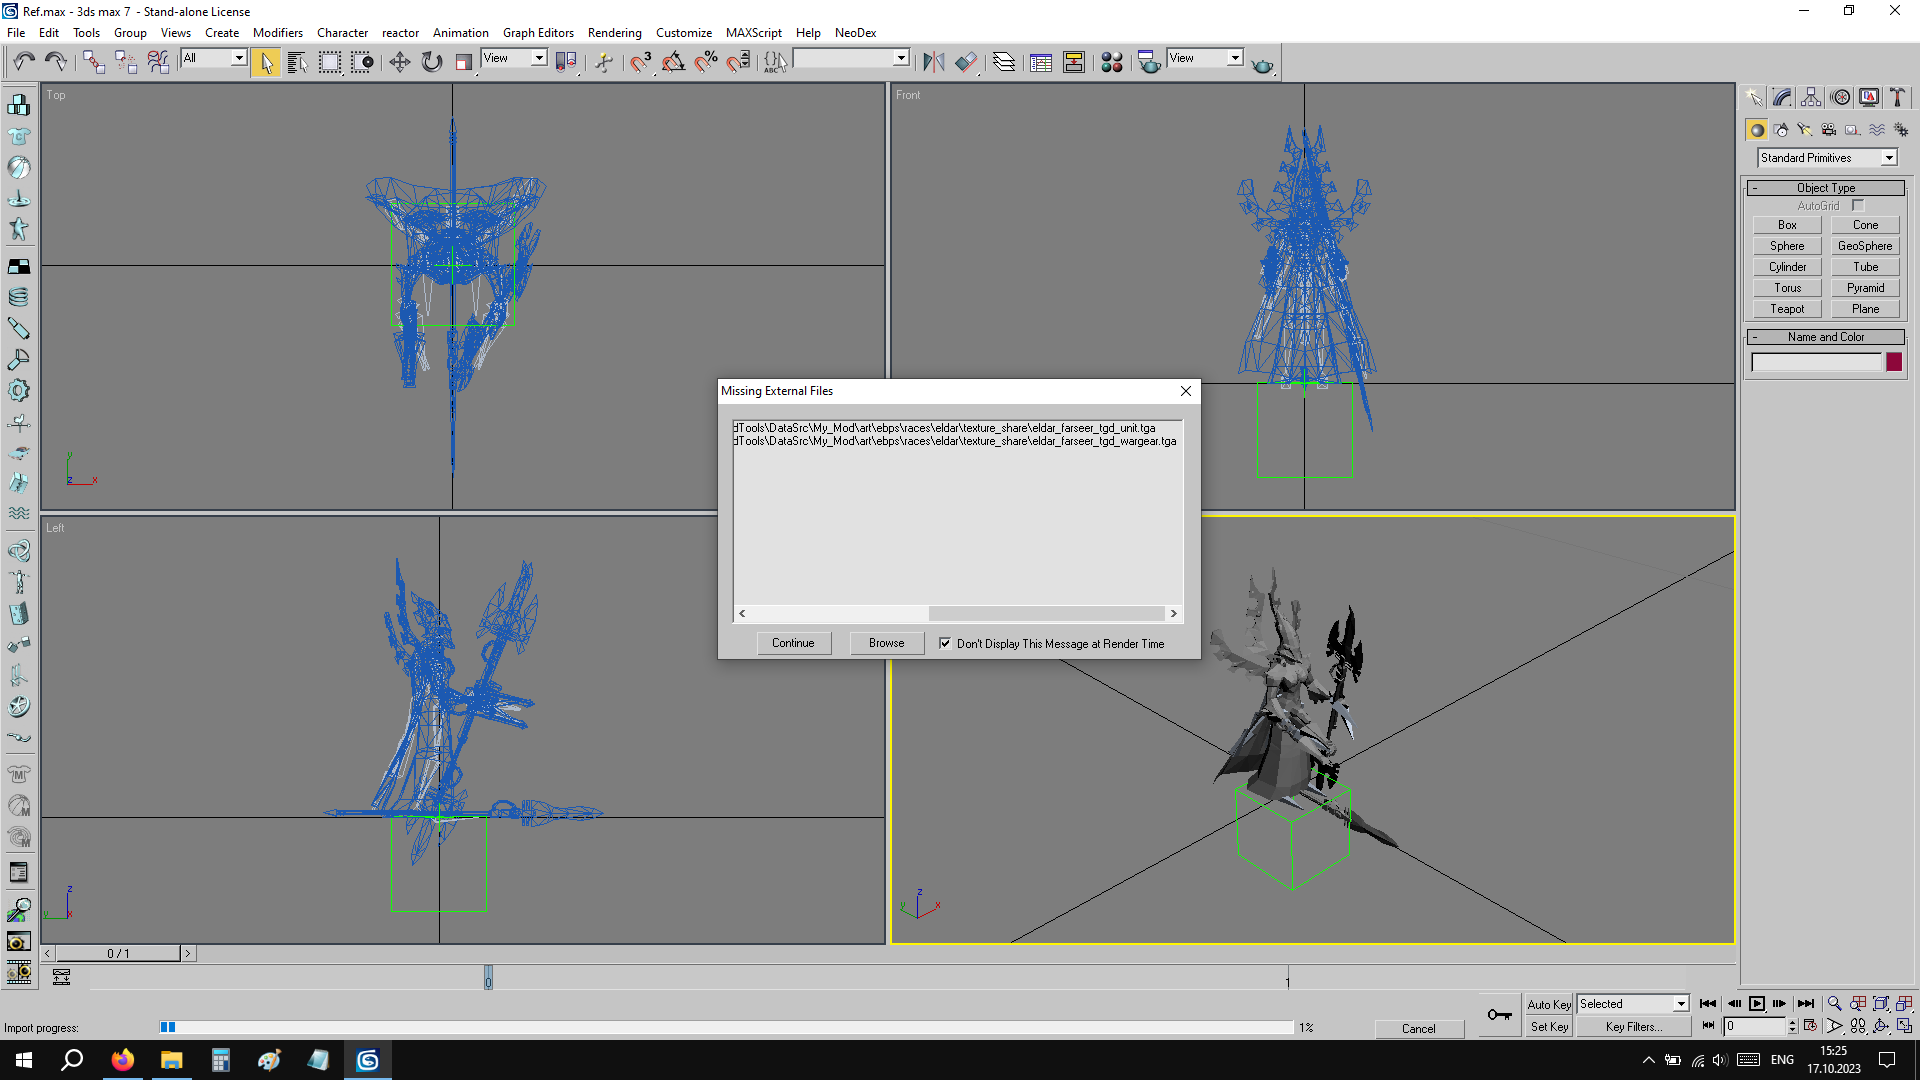
Task: Toggle Auto Key animation mode
Action: 1549,1004
